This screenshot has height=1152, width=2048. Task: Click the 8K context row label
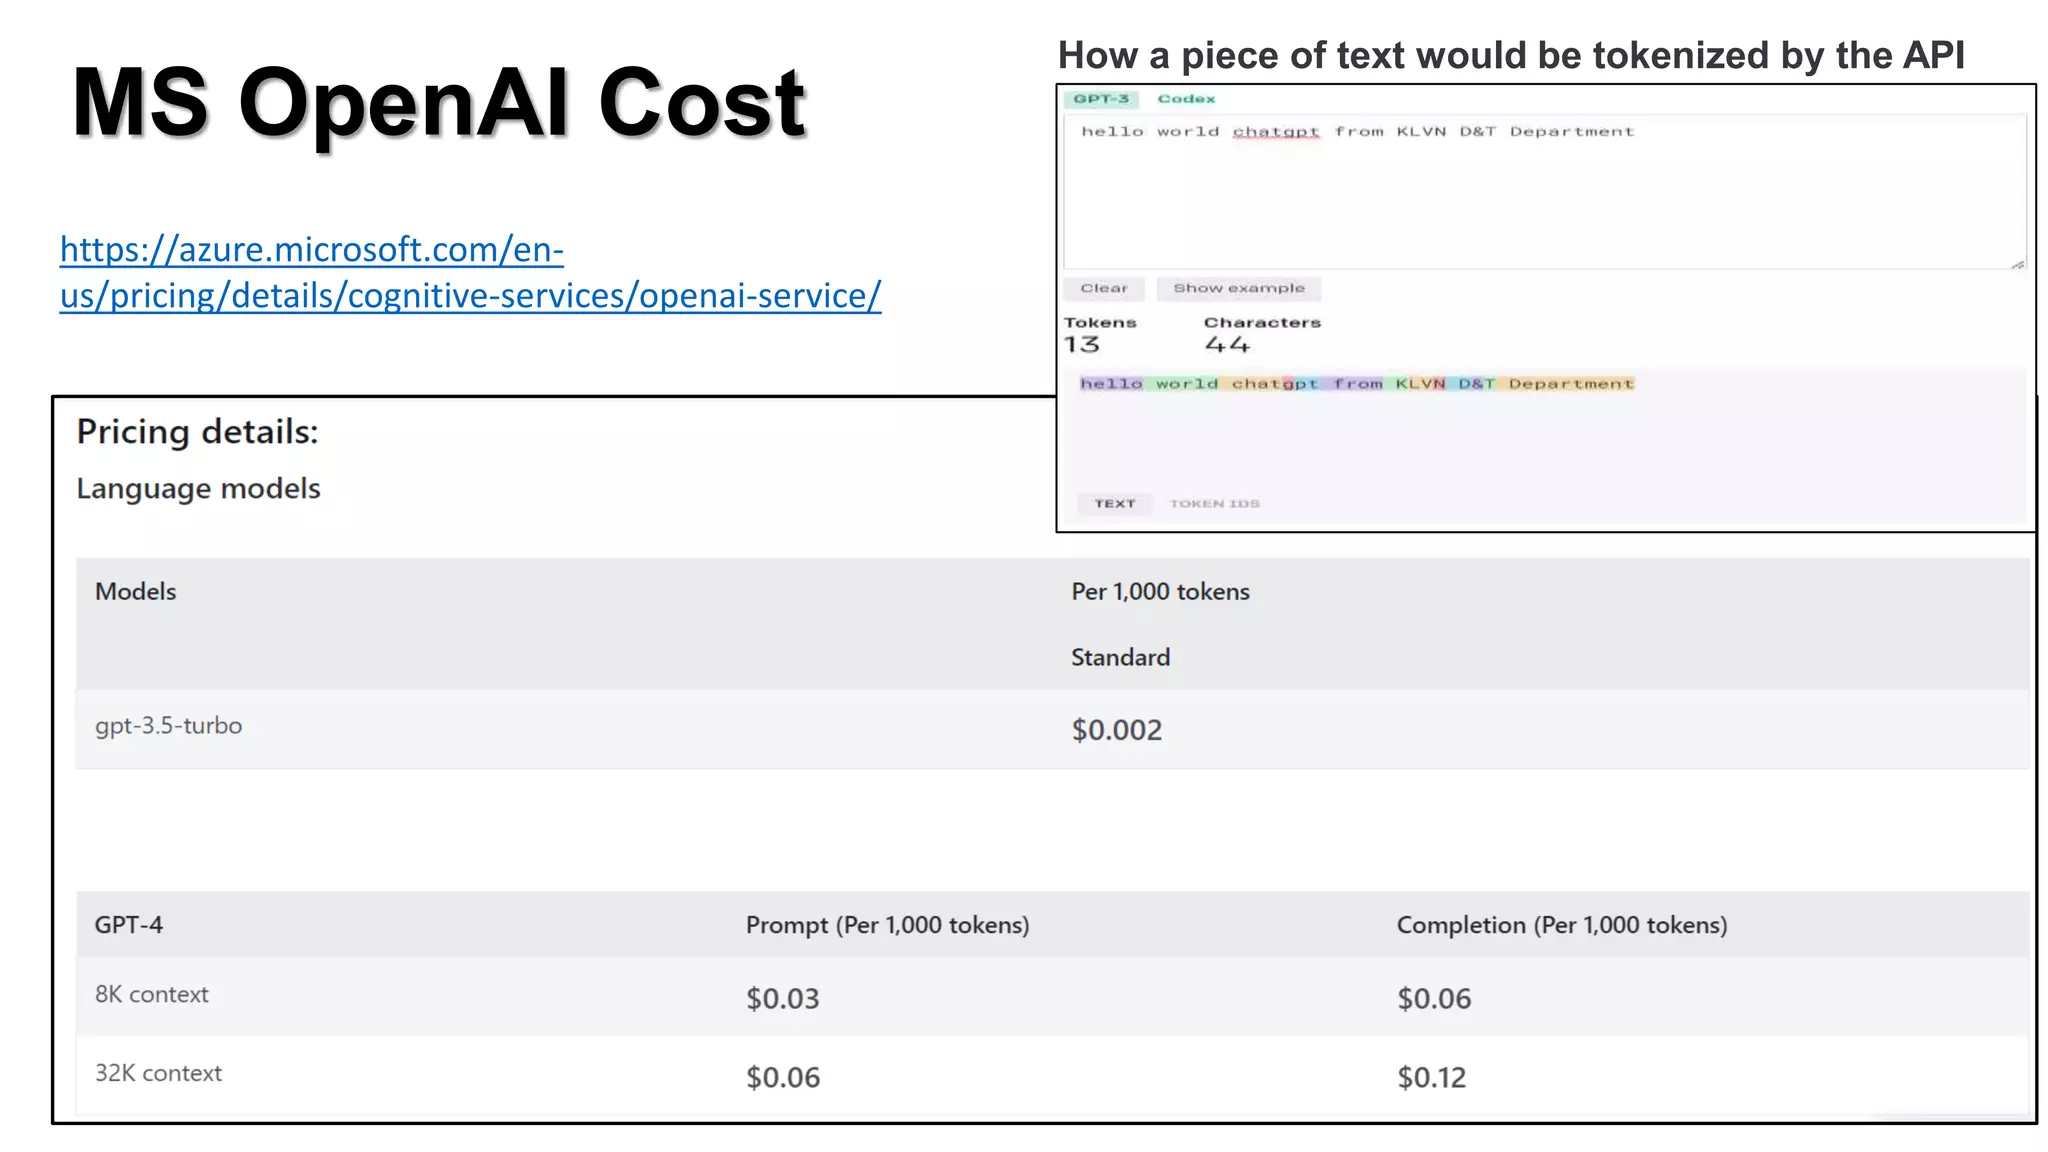(x=152, y=995)
